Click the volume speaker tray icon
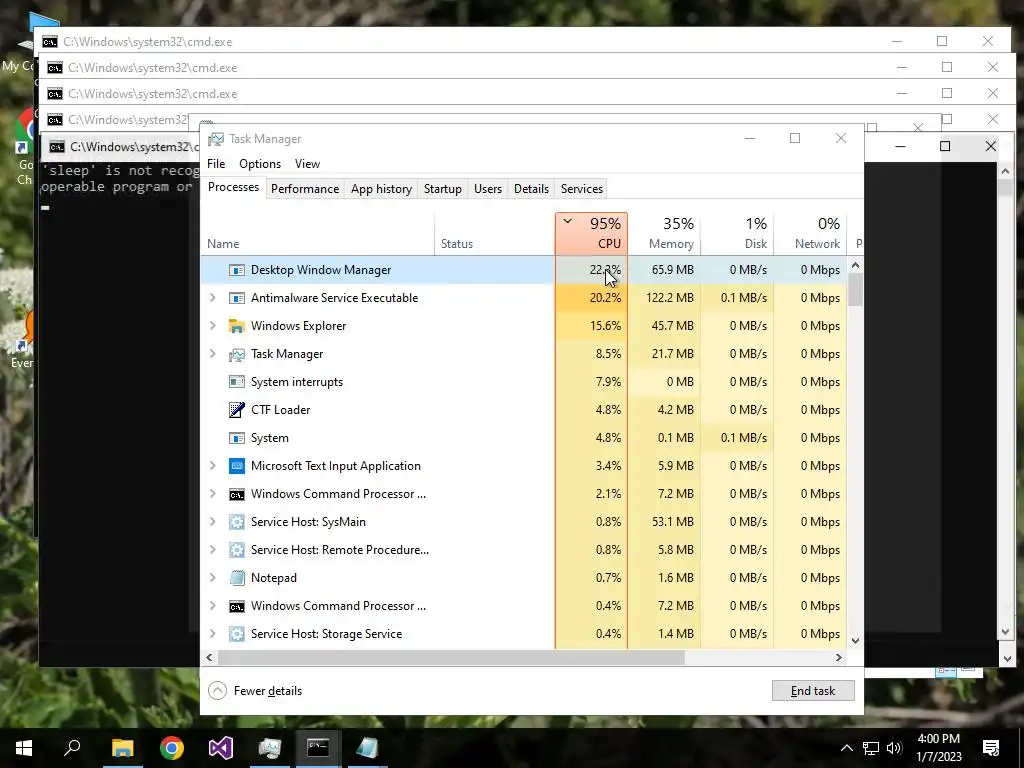The width and height of the screenshot is (1024, 768). pyautogui.click(x=895, y=748)
